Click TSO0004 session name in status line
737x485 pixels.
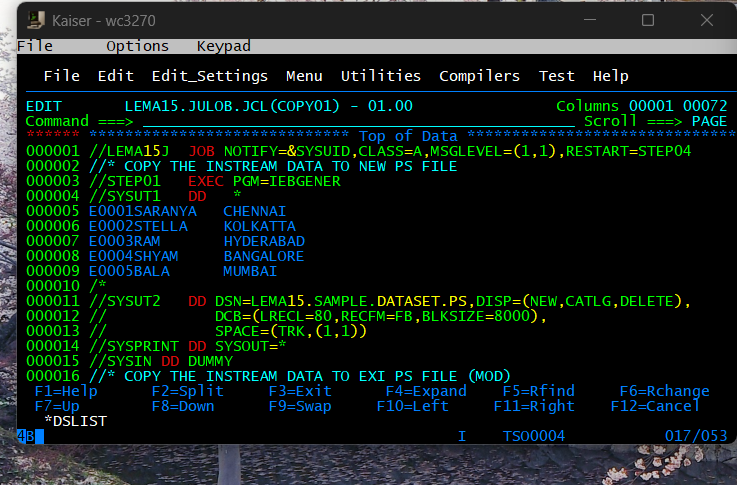[x=534, y=436]
